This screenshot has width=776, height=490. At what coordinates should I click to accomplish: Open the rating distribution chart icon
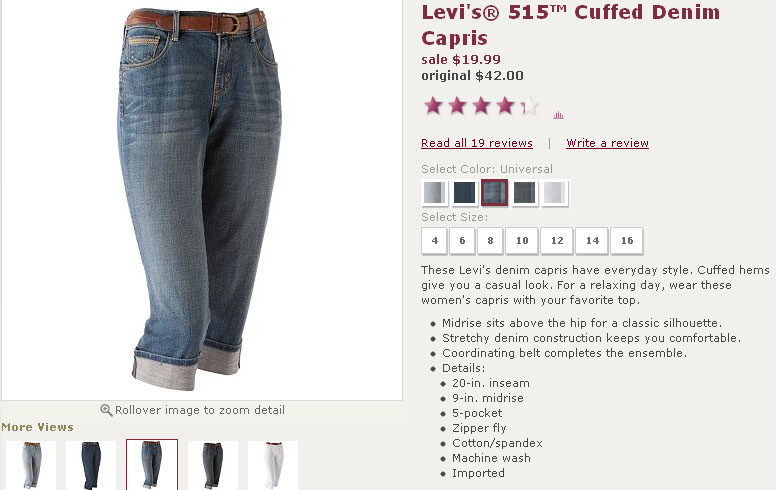558,115
